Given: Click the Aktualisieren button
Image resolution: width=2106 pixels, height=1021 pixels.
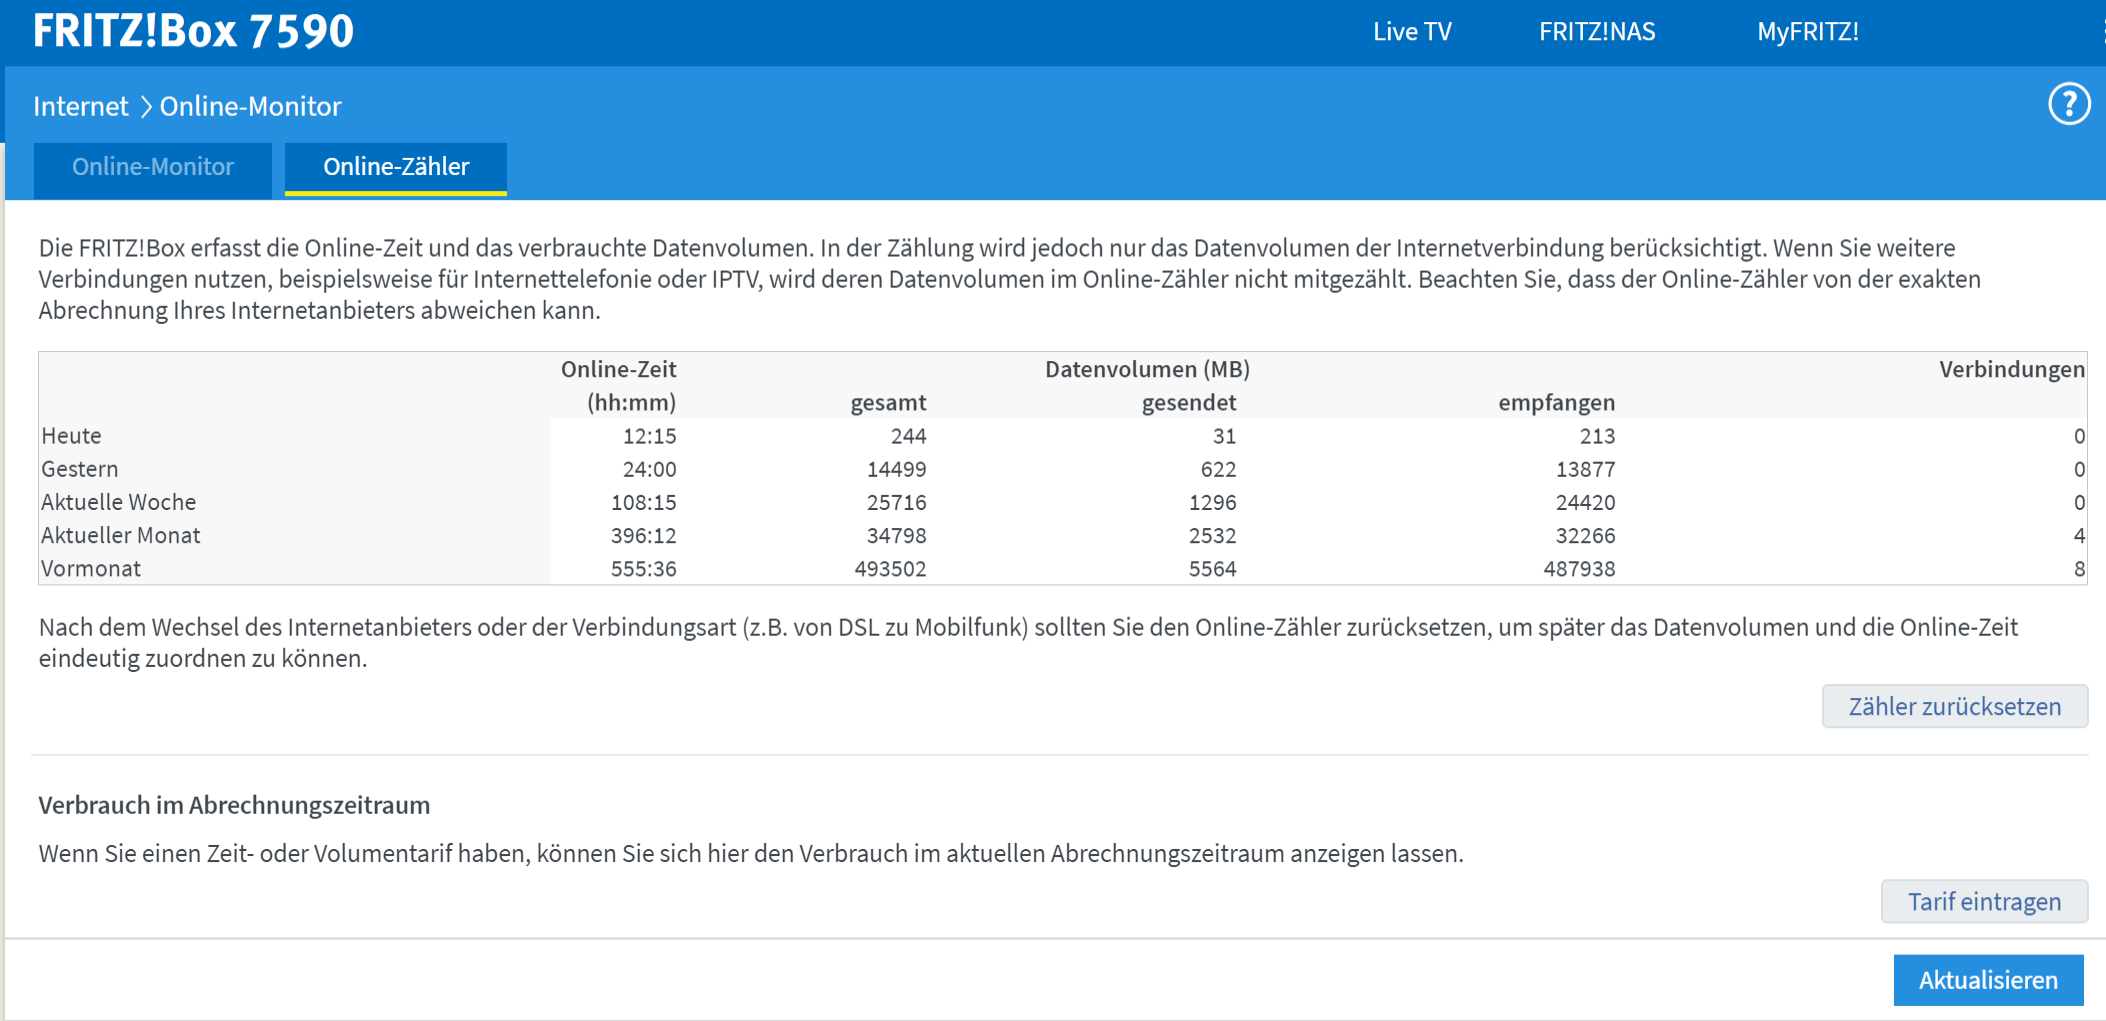Looking at the screenshot, I should tap(1988, 980).
